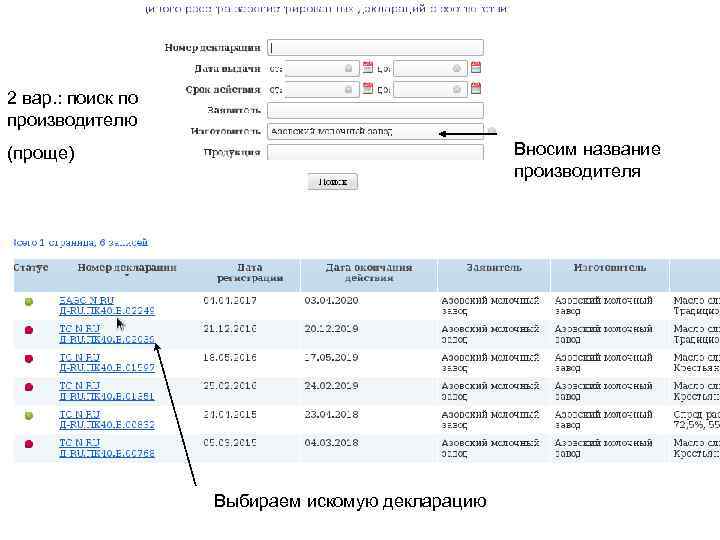Viewport: 720px width, 540px height.
Task: Clear the Срок действия to-date field
Action: click(456, 89)
